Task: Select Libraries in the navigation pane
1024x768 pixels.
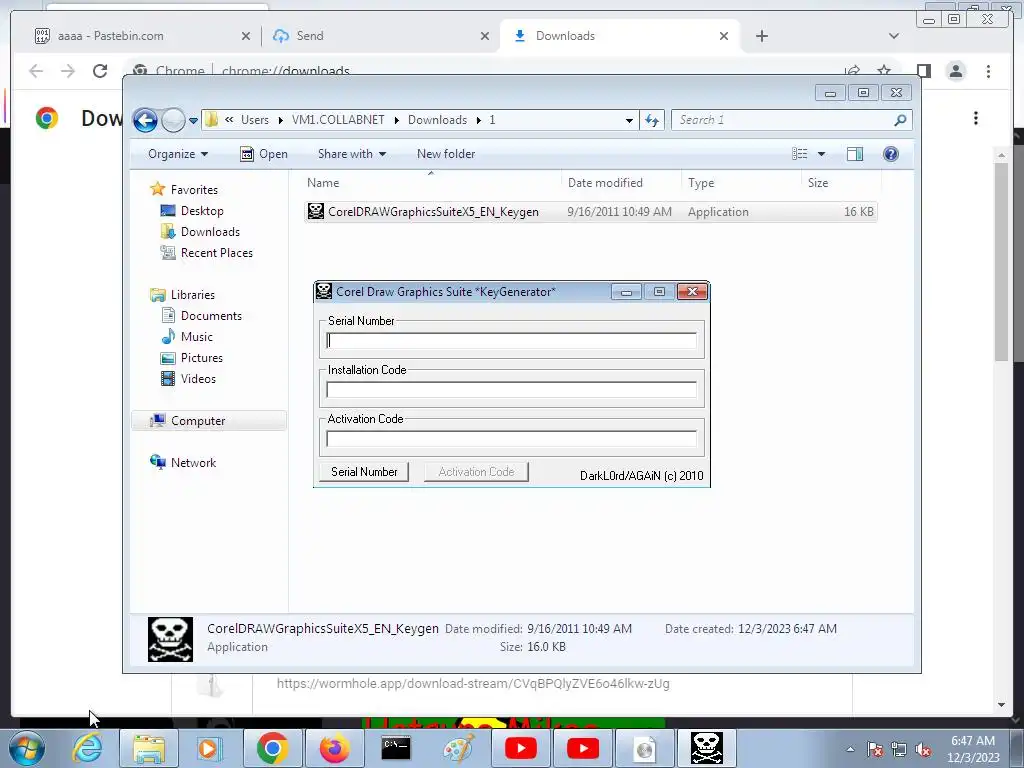Action: 193,295
